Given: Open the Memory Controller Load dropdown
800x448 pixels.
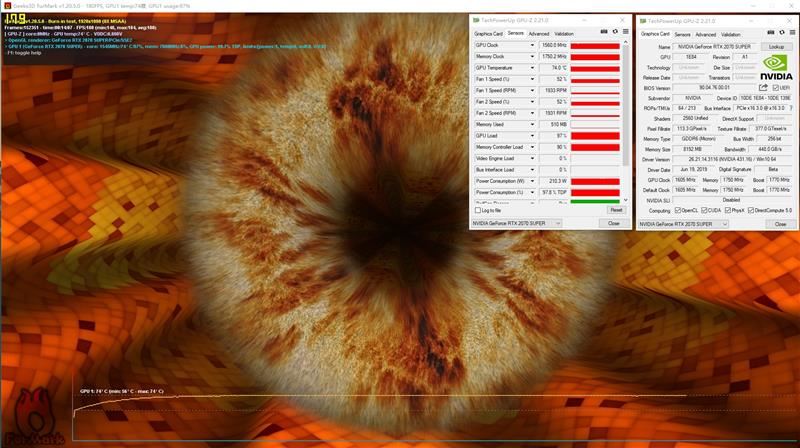Looking at the screenshot, I should pyautogui.click(x=532, y=147).
